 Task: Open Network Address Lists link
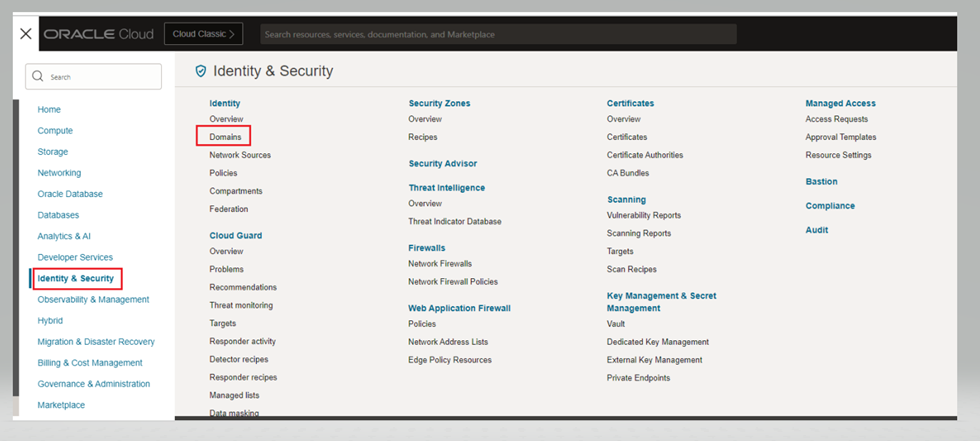pos(448,342)
